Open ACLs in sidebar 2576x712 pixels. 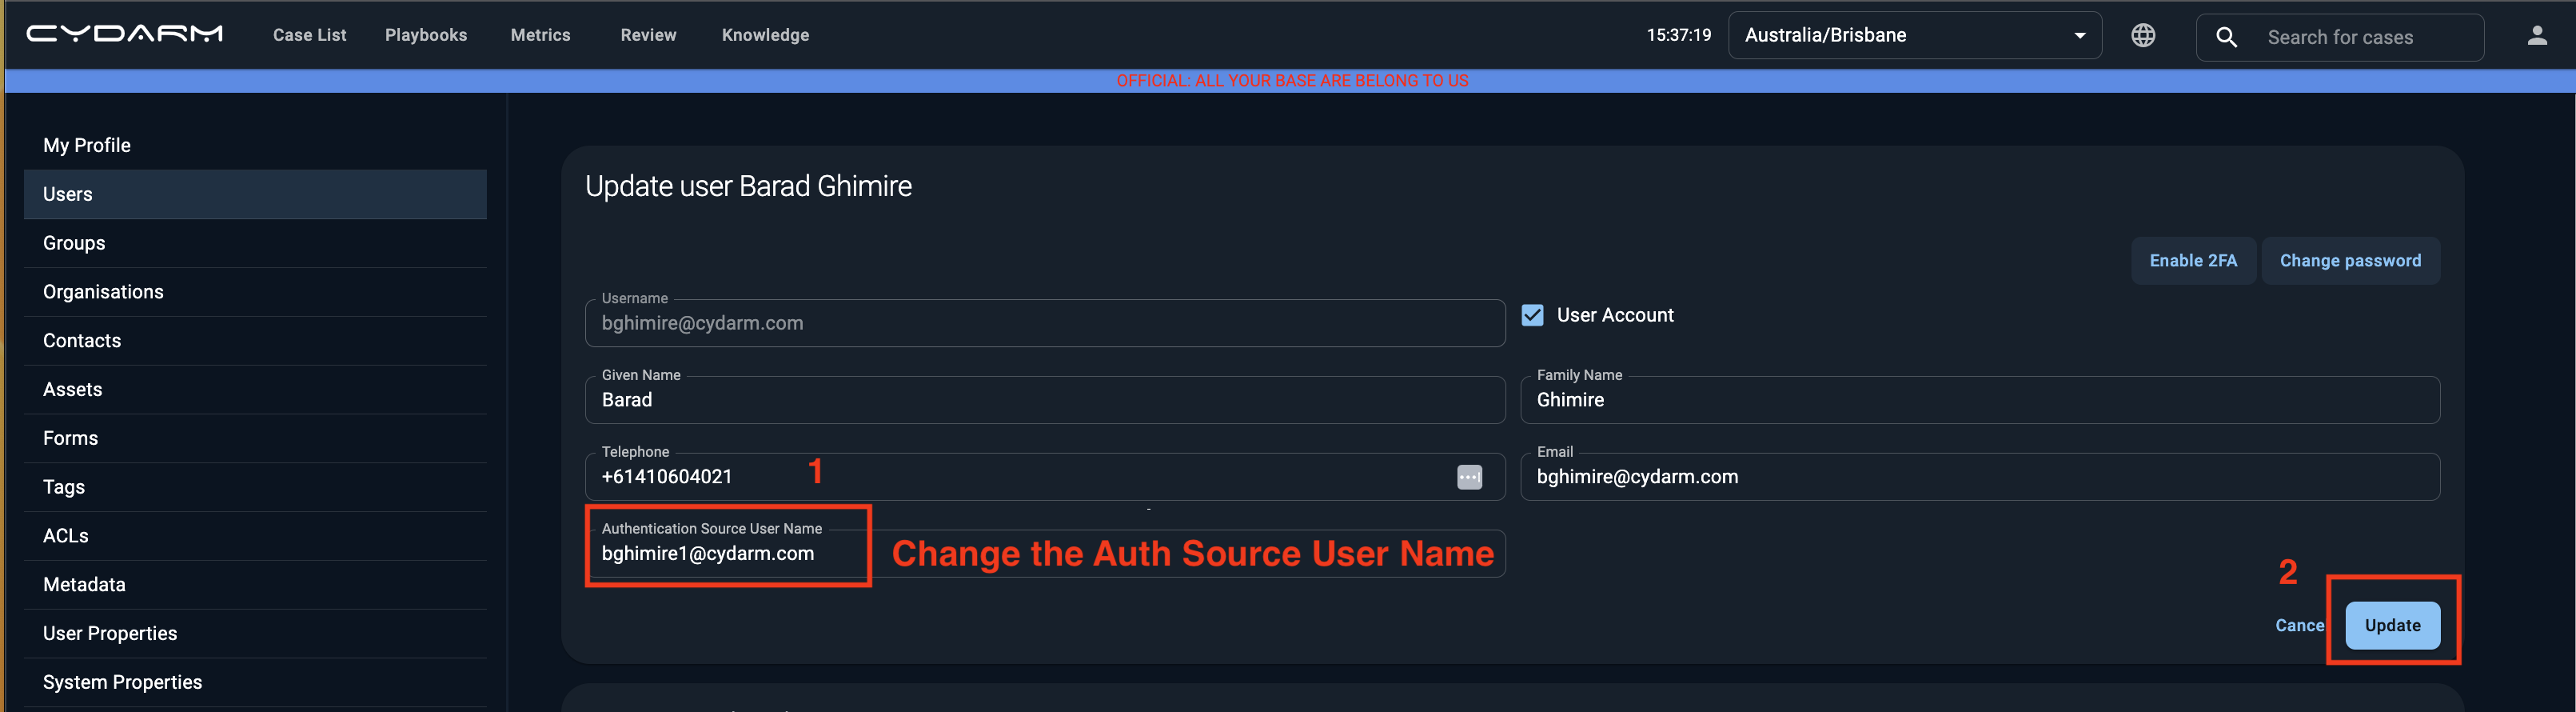tap(255, 536)
